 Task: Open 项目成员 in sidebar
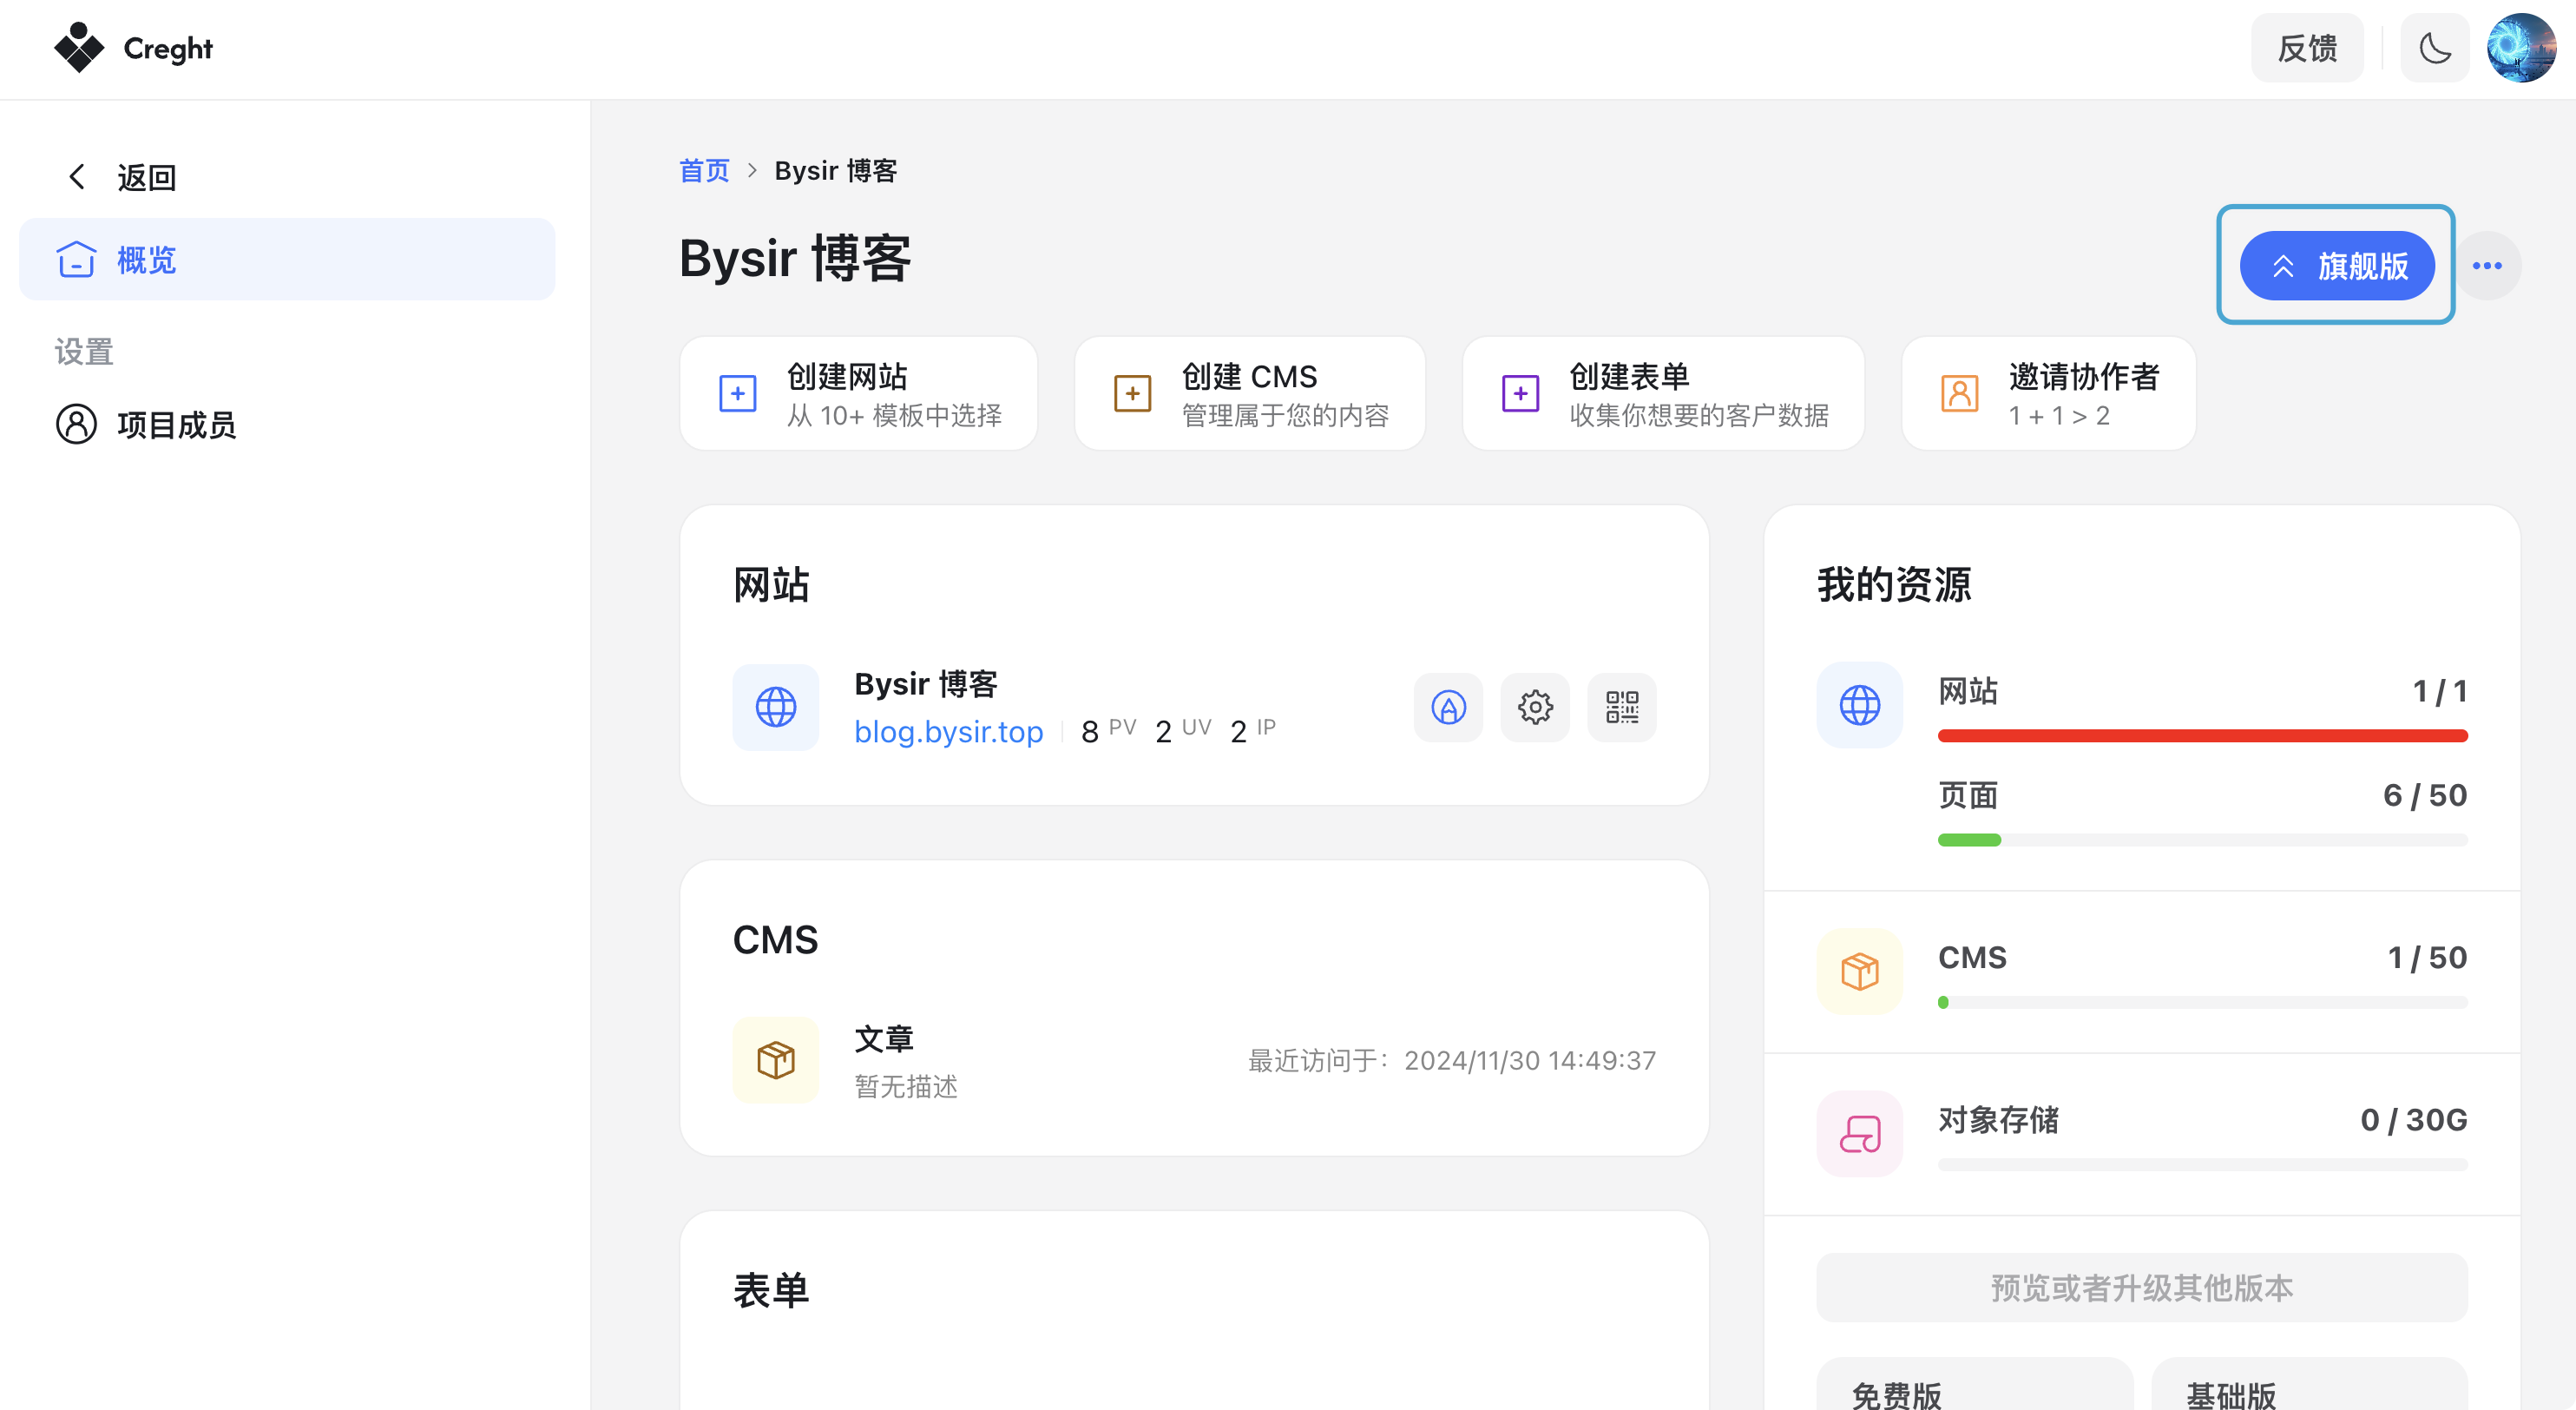287,425
